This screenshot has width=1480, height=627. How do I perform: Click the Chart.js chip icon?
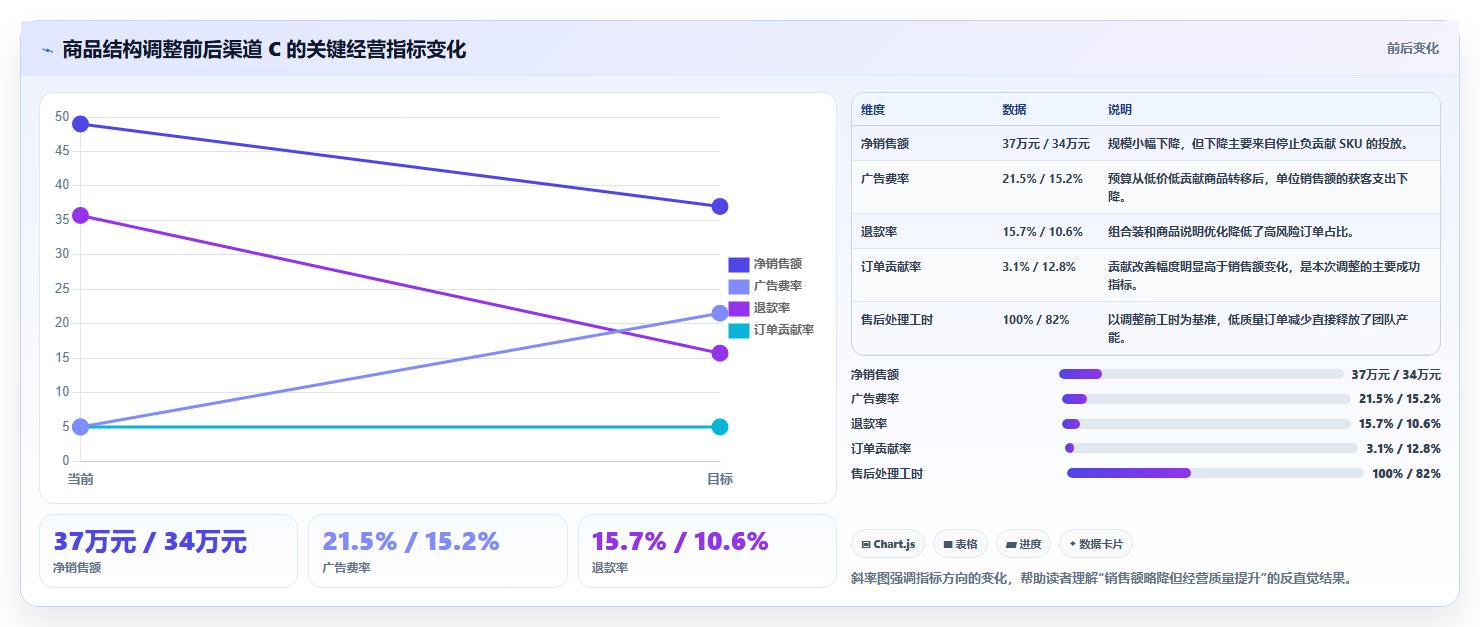866,545
